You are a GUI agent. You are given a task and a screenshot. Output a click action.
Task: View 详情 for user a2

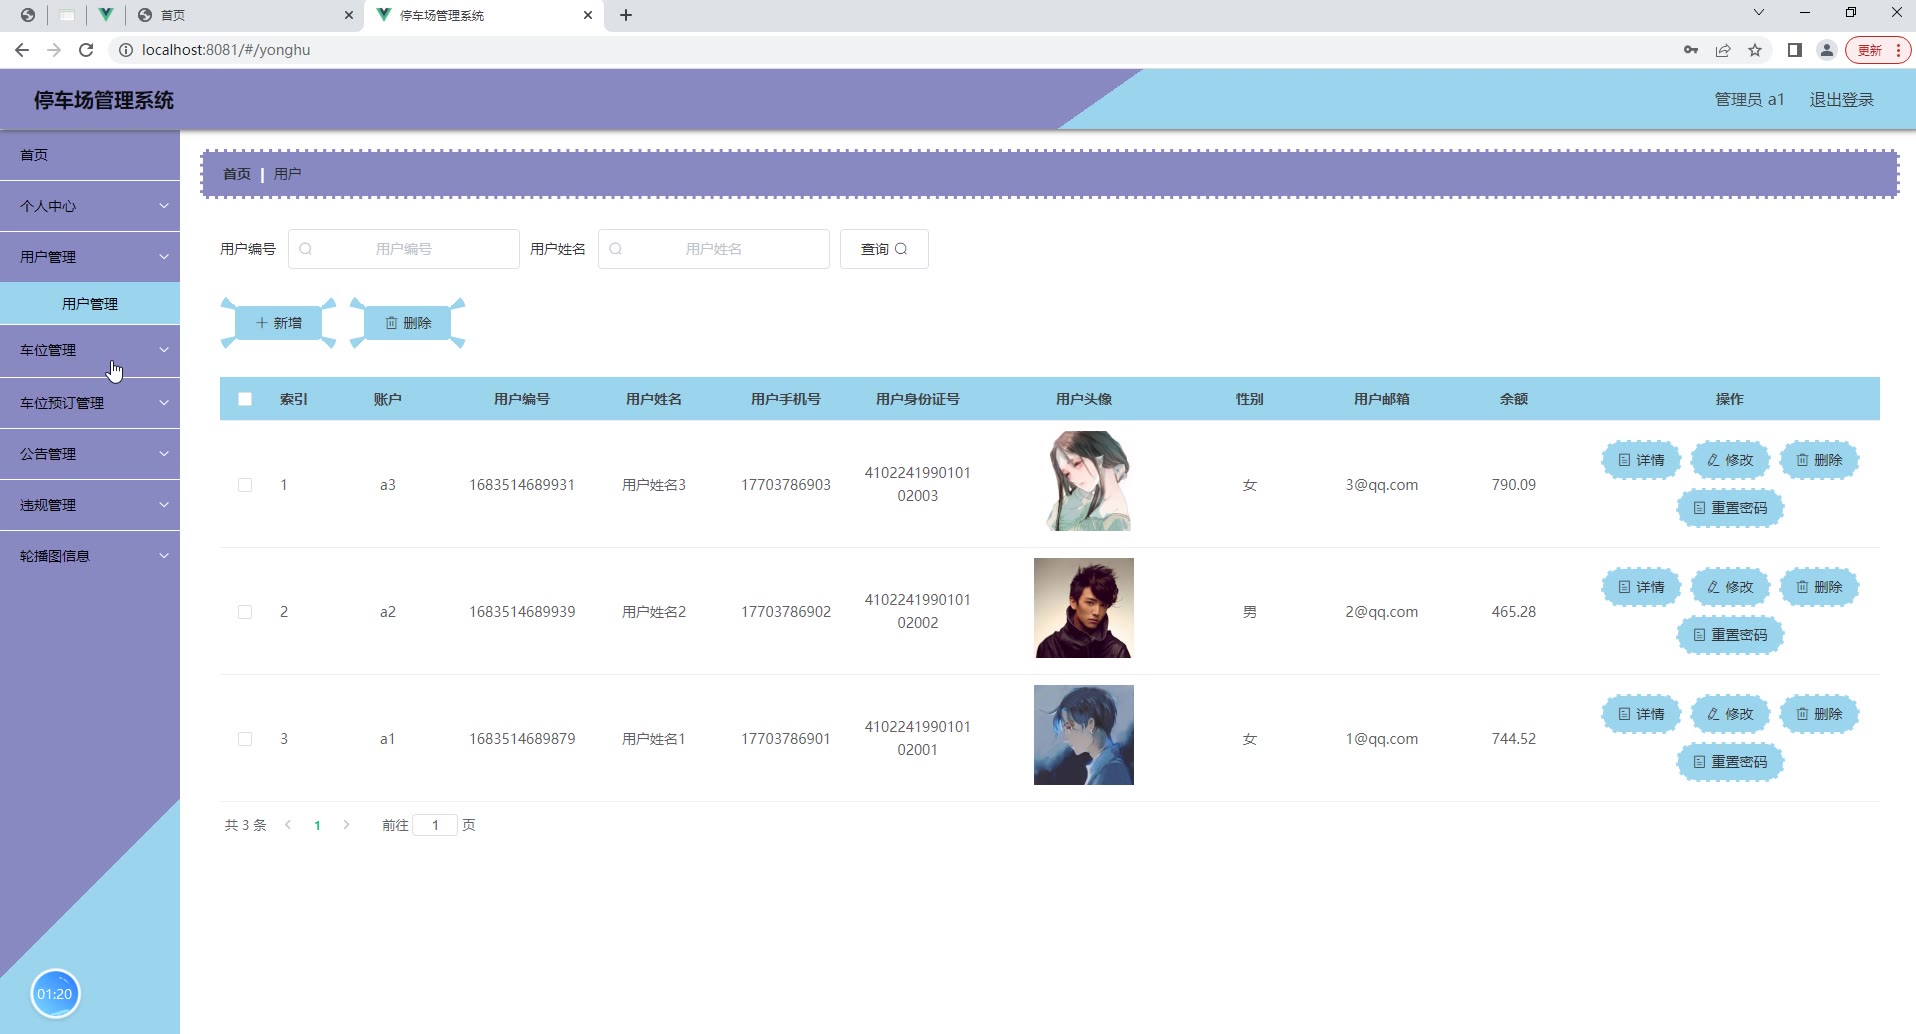coord(1641,587)
